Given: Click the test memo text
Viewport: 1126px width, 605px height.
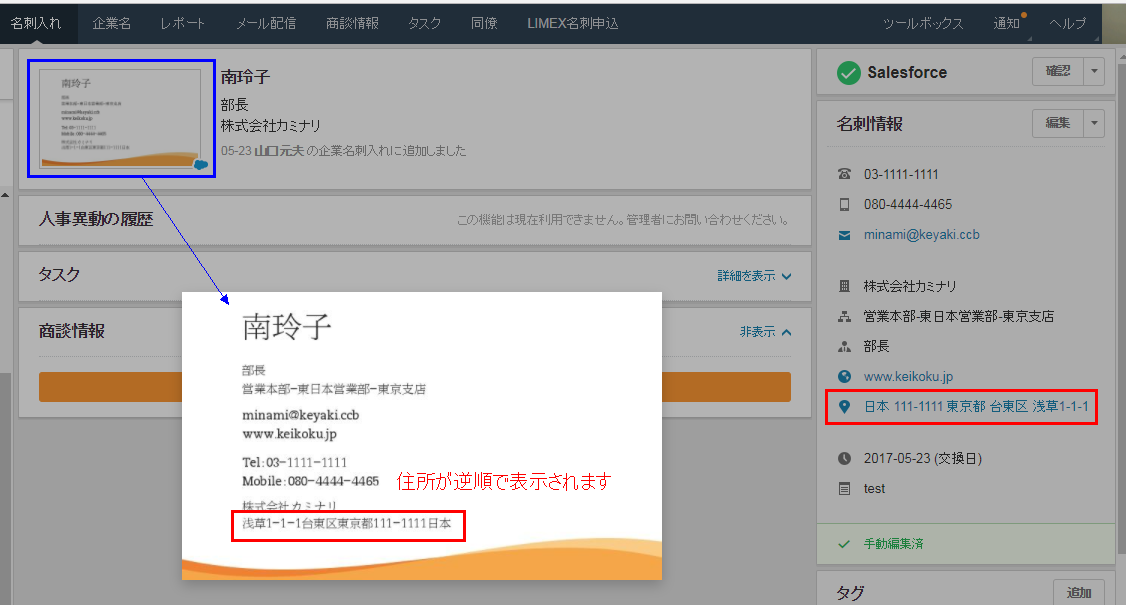Looking at the screenshot, I should 874,489.
